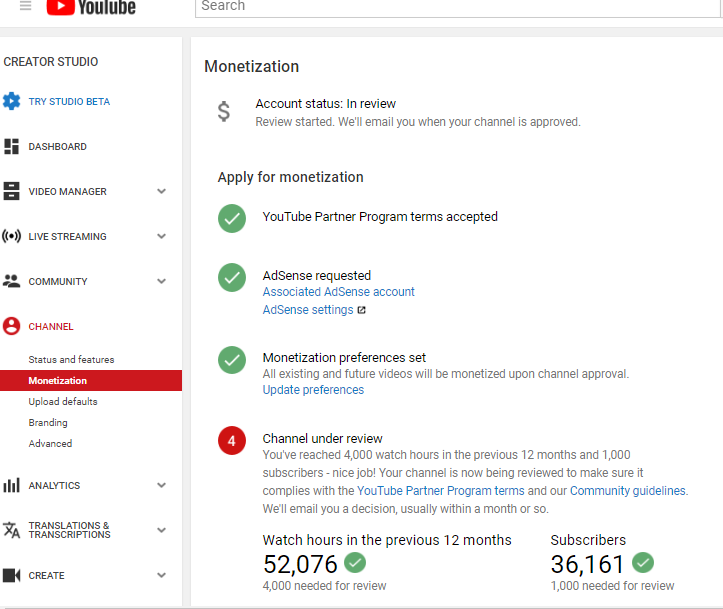Click the red Channel person icon

pyautogui.click(x=12, y=326)
